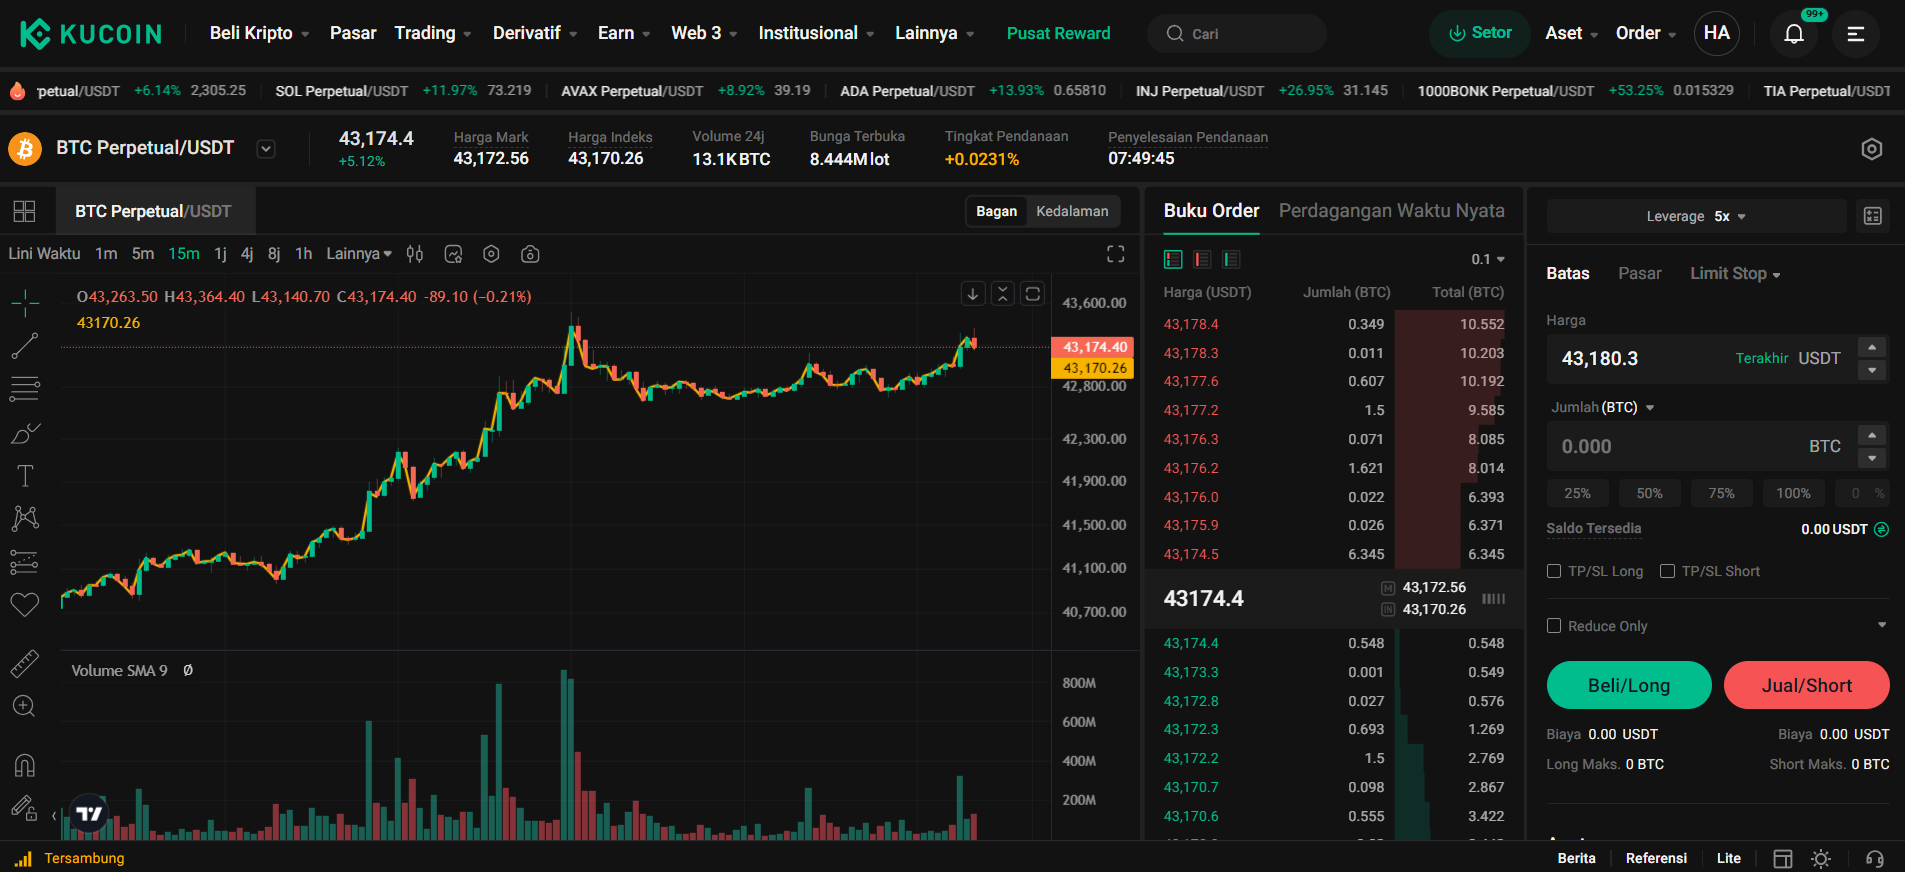Open the Berita footer link
The width and height of the screenshot is (1905, 872).
1577,859
